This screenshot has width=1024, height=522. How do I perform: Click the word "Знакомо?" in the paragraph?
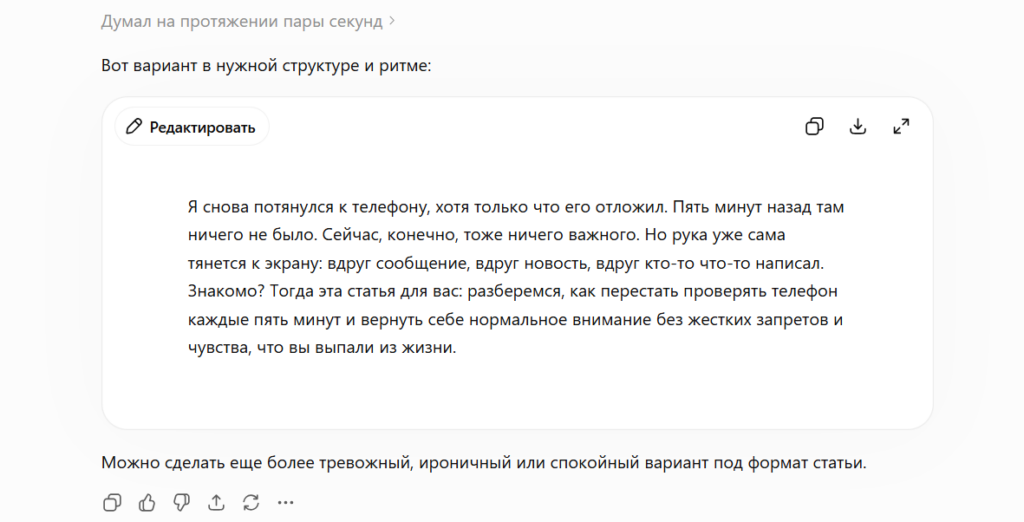pos(226,291)
